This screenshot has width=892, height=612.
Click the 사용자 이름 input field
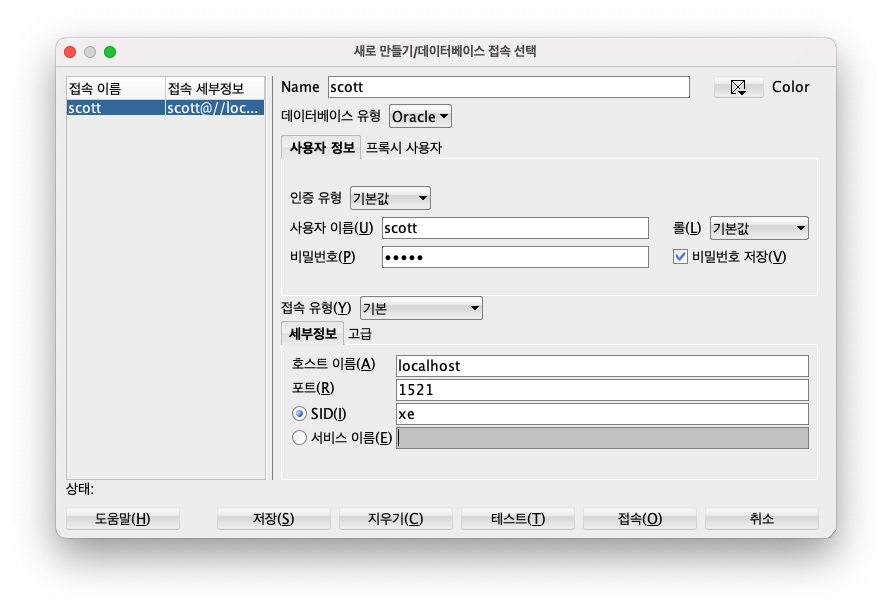pyautogui.click(x=515, y=228)
